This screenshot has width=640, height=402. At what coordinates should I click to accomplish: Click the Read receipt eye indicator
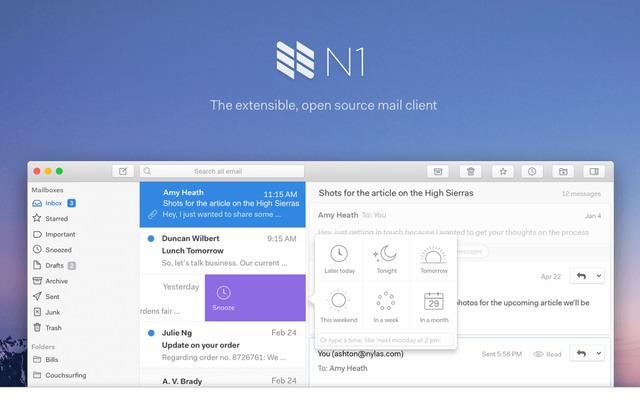tap(547, 354)
